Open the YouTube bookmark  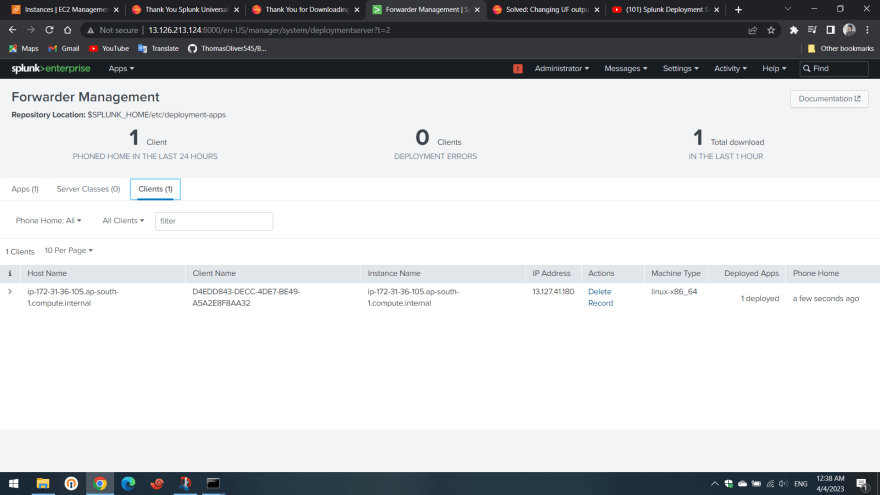tap(109, 48)
